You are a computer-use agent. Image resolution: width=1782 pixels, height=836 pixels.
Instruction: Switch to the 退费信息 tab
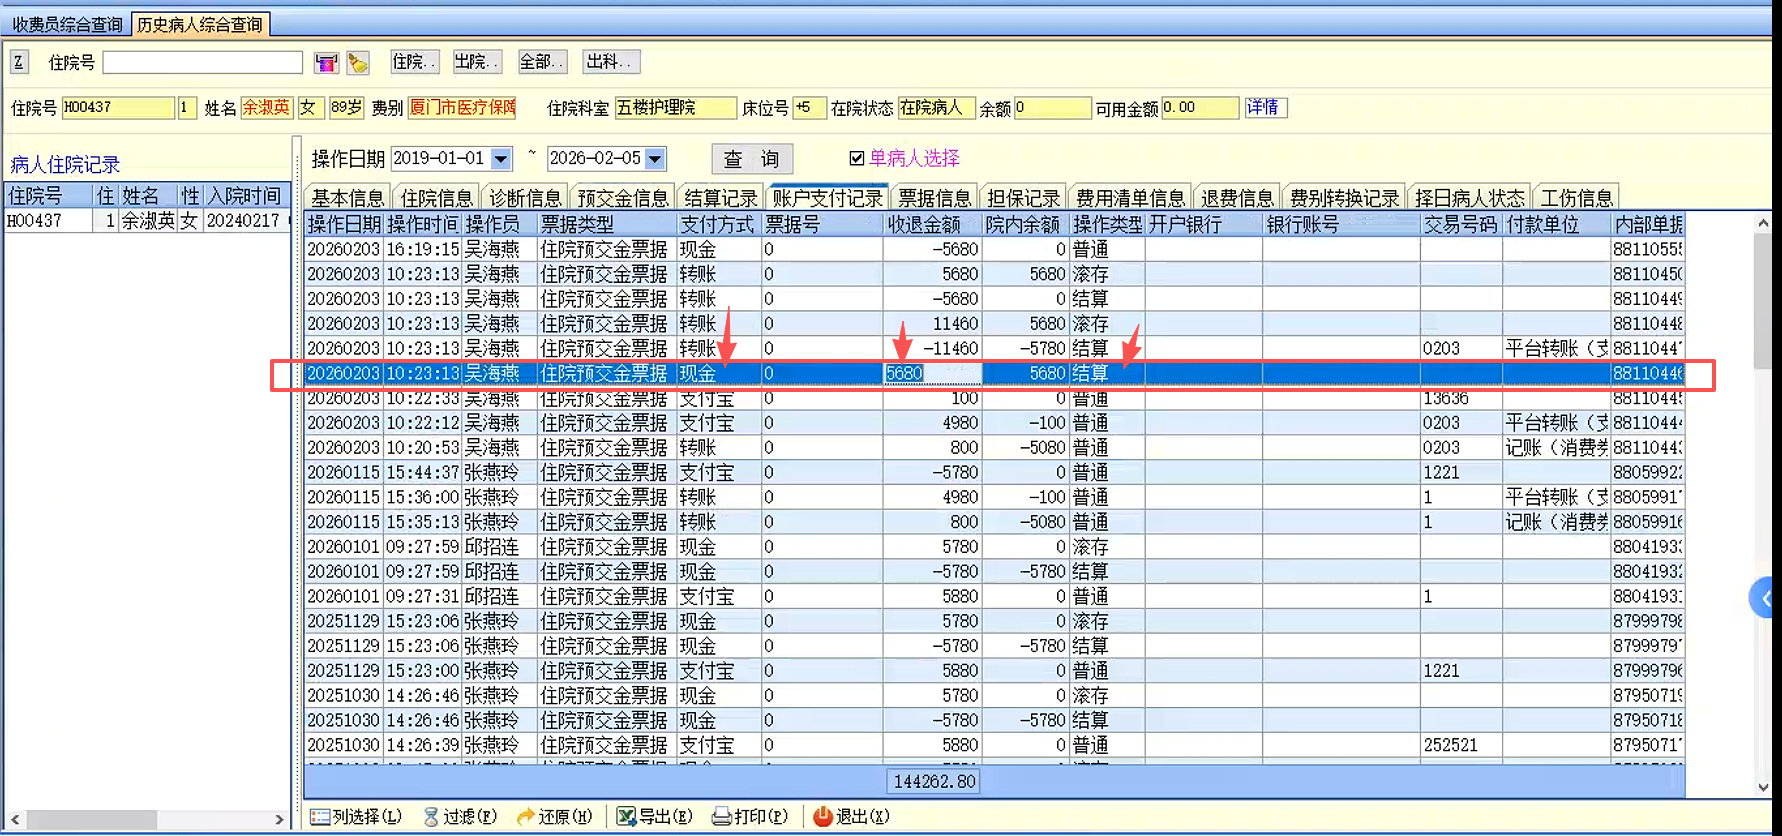(1237, 198)
